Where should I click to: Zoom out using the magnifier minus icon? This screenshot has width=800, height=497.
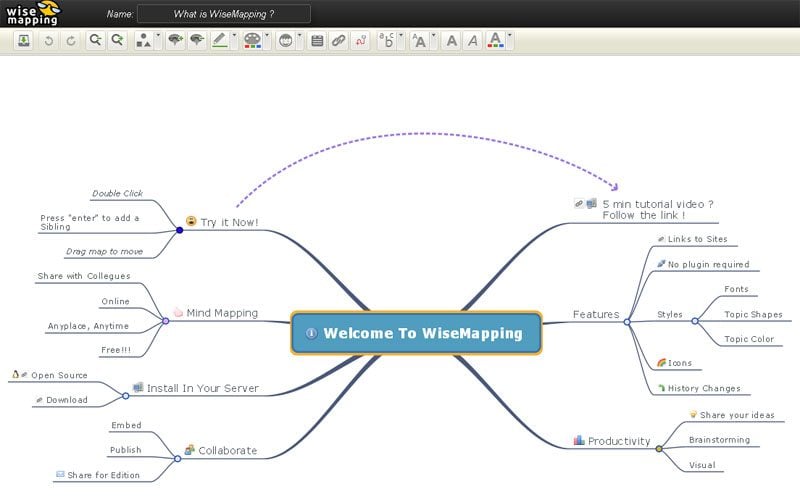point(96,40)
